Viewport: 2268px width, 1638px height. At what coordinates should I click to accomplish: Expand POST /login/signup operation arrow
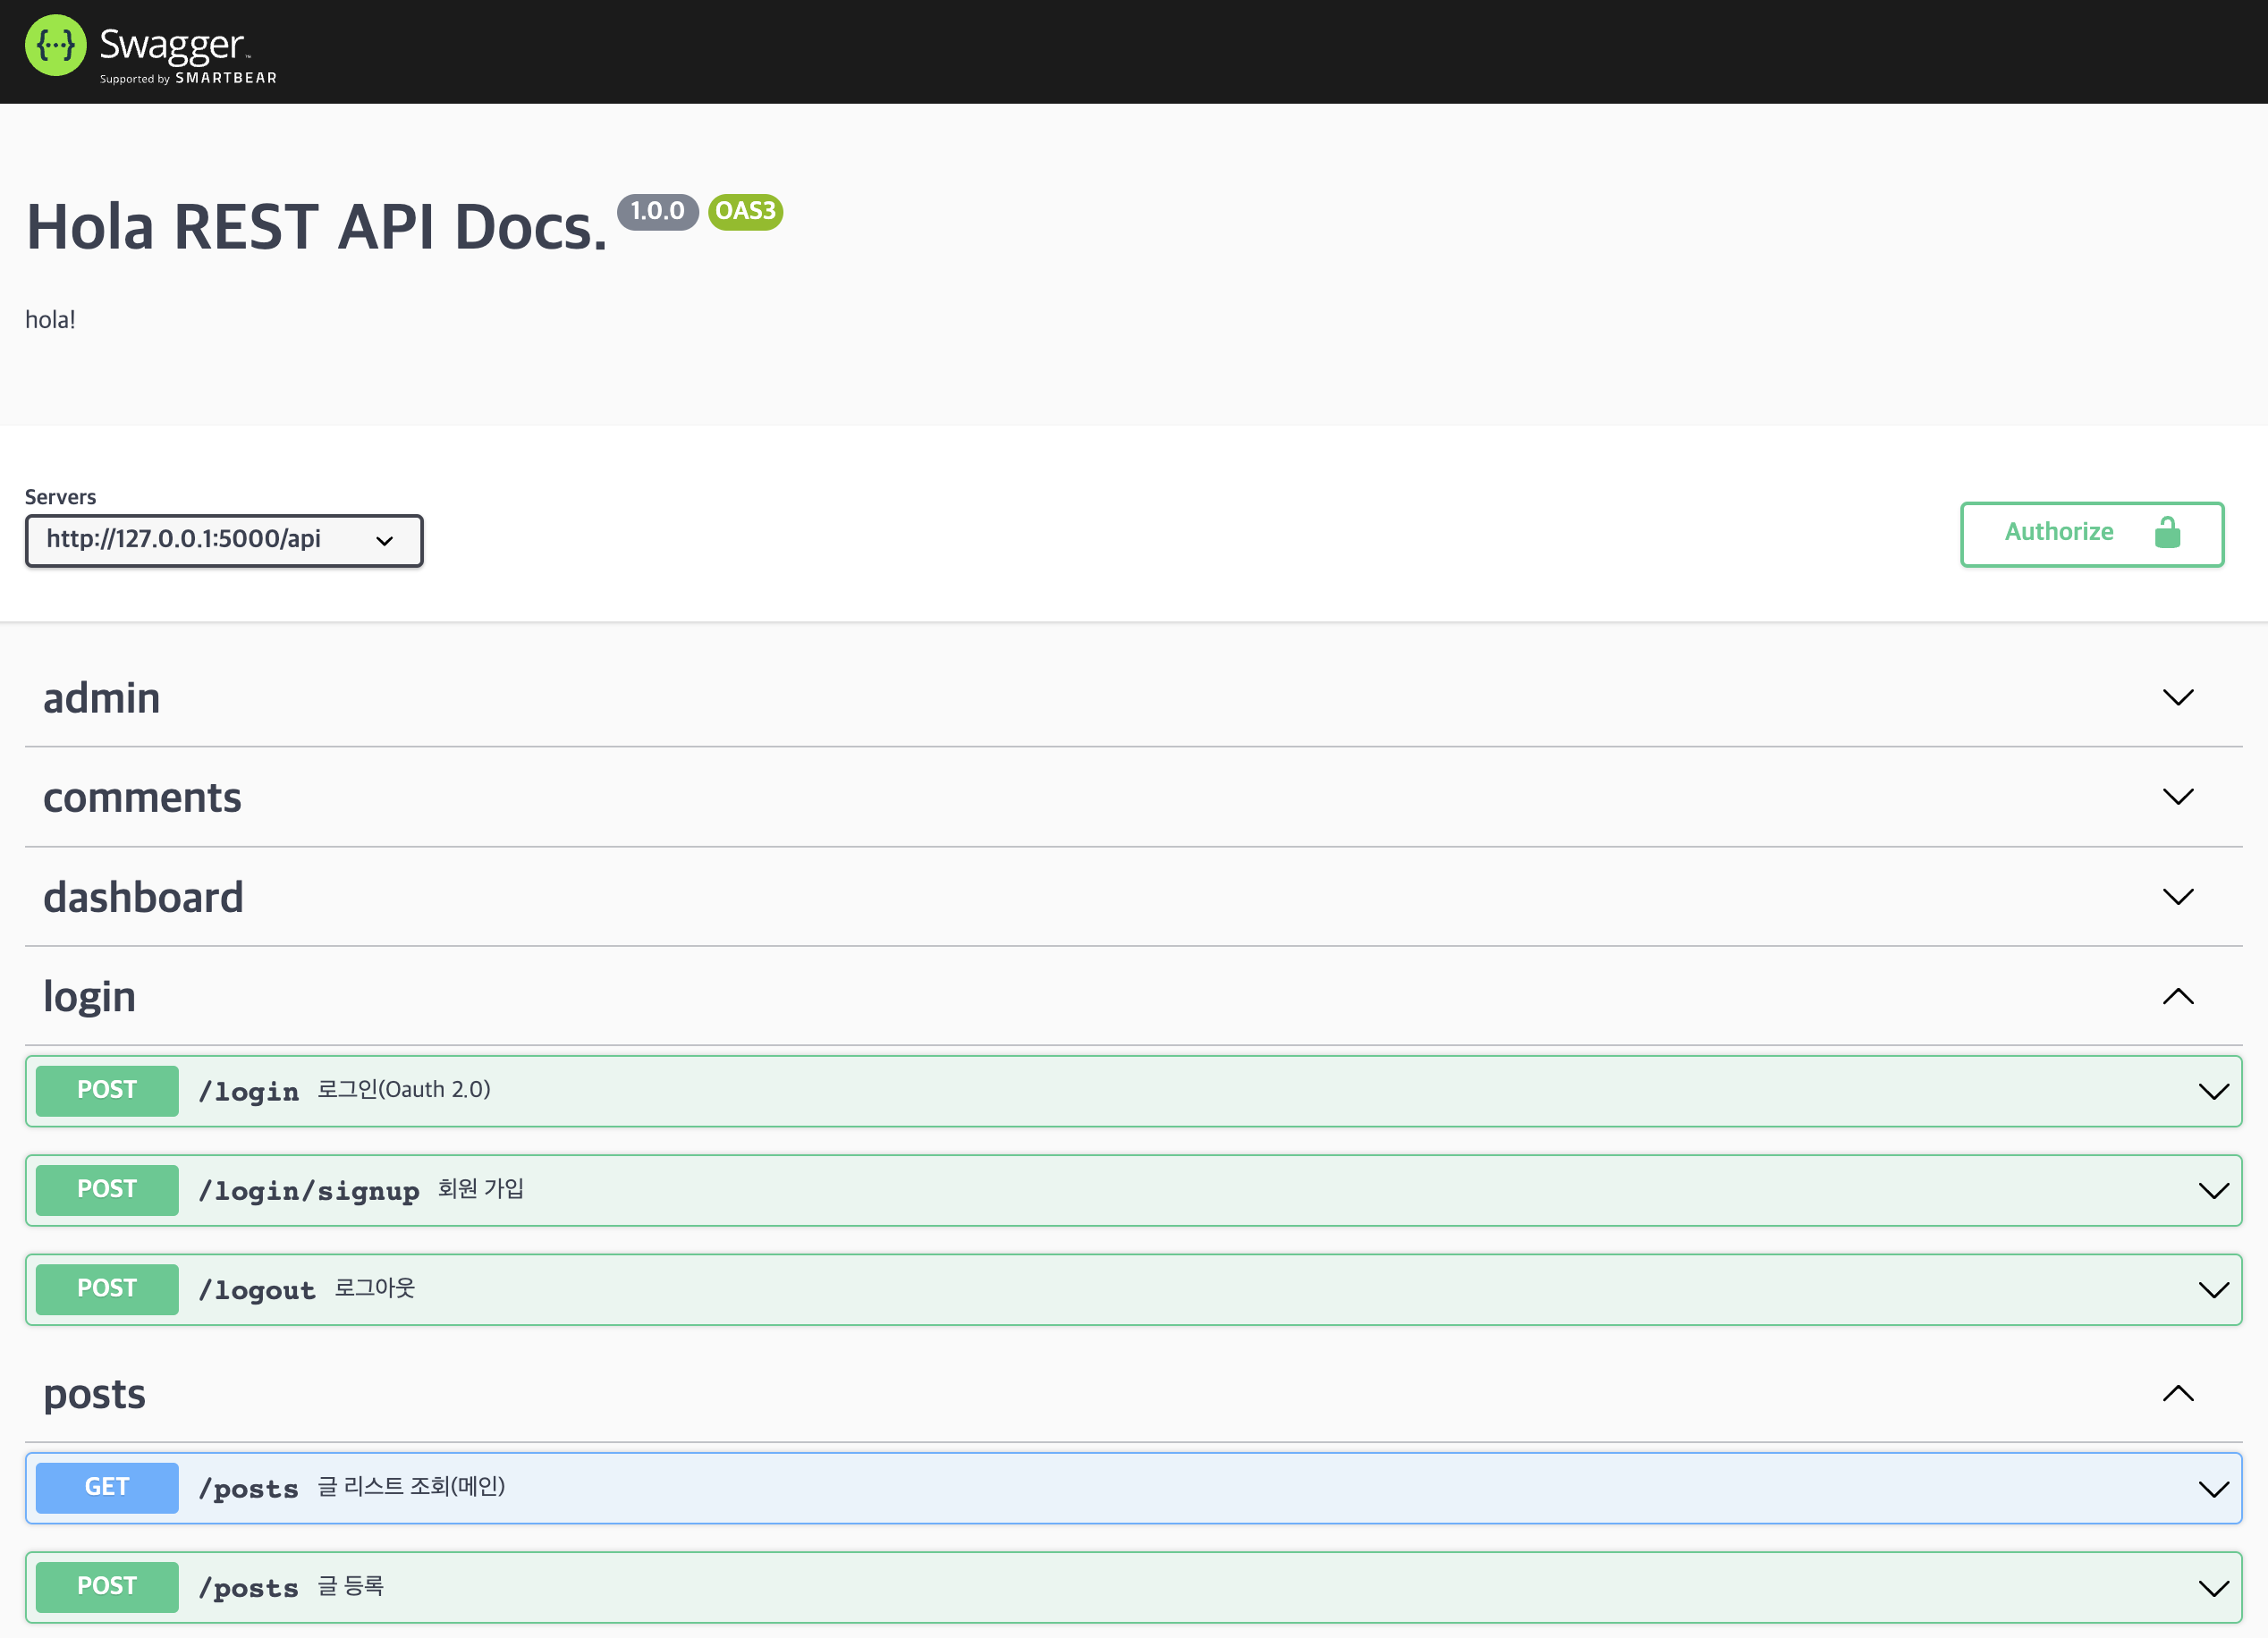point(2213,1191)
